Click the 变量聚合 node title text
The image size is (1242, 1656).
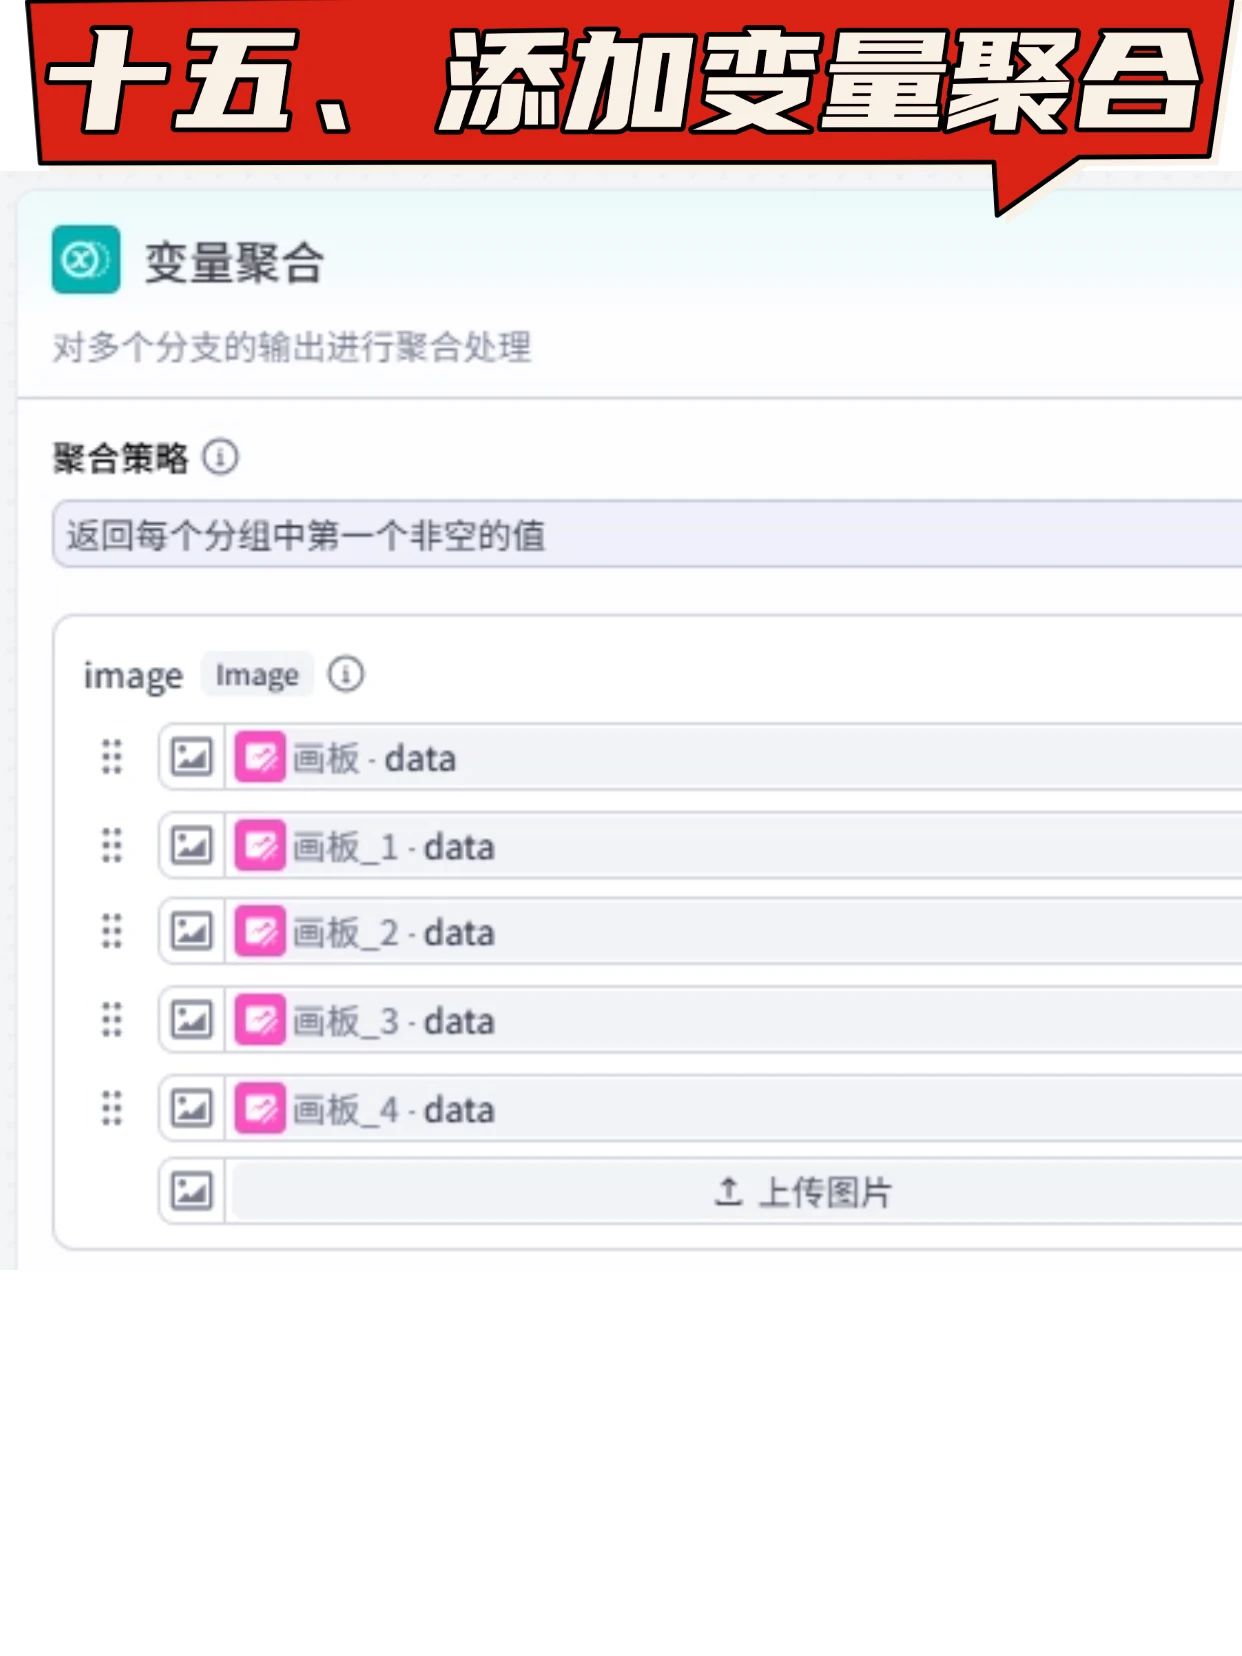(x=235, y=263)
